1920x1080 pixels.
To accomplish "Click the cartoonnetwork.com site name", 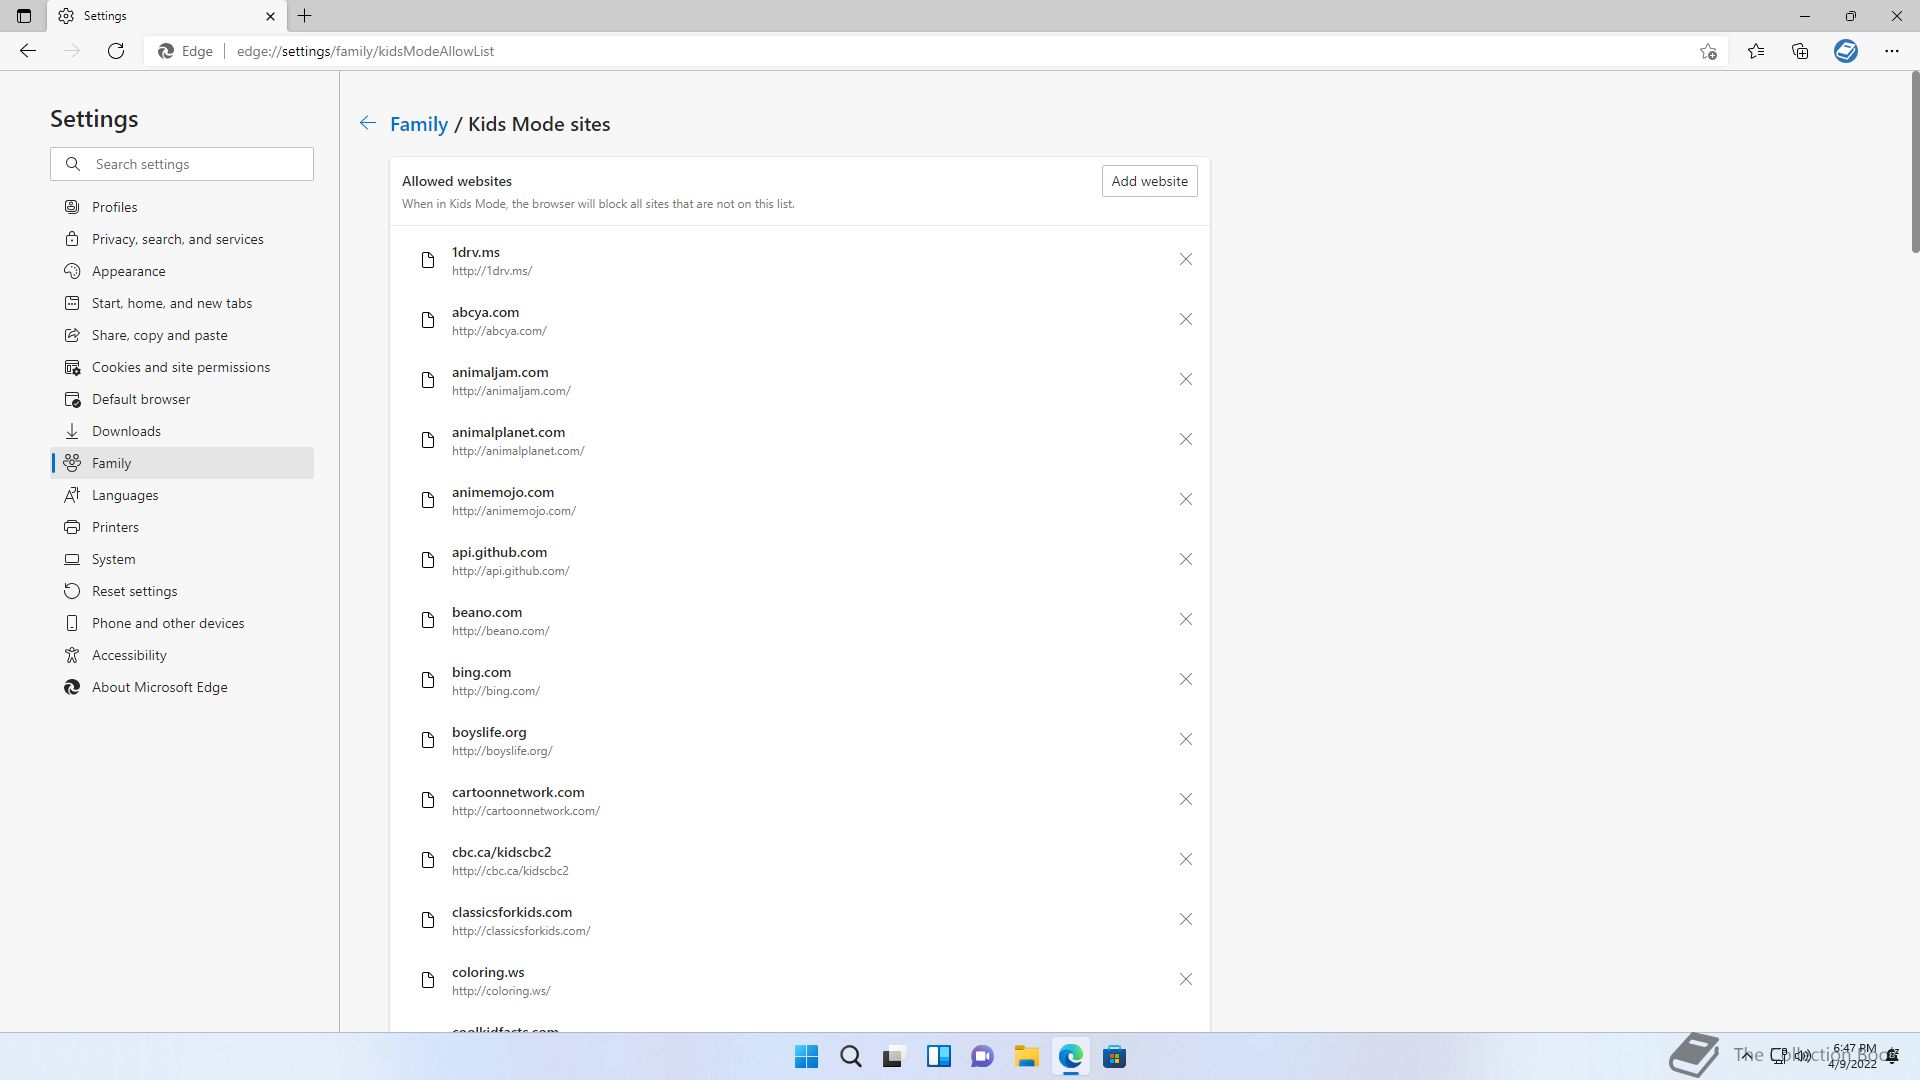I will [518, 792].
